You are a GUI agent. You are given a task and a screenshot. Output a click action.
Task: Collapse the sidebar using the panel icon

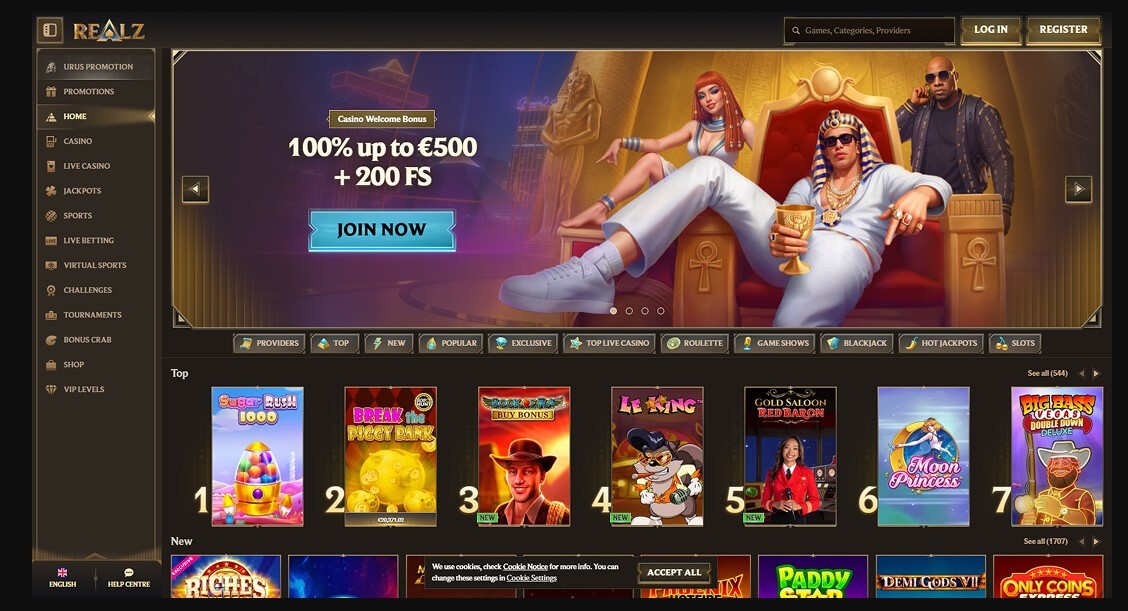(x=50, y=30)
